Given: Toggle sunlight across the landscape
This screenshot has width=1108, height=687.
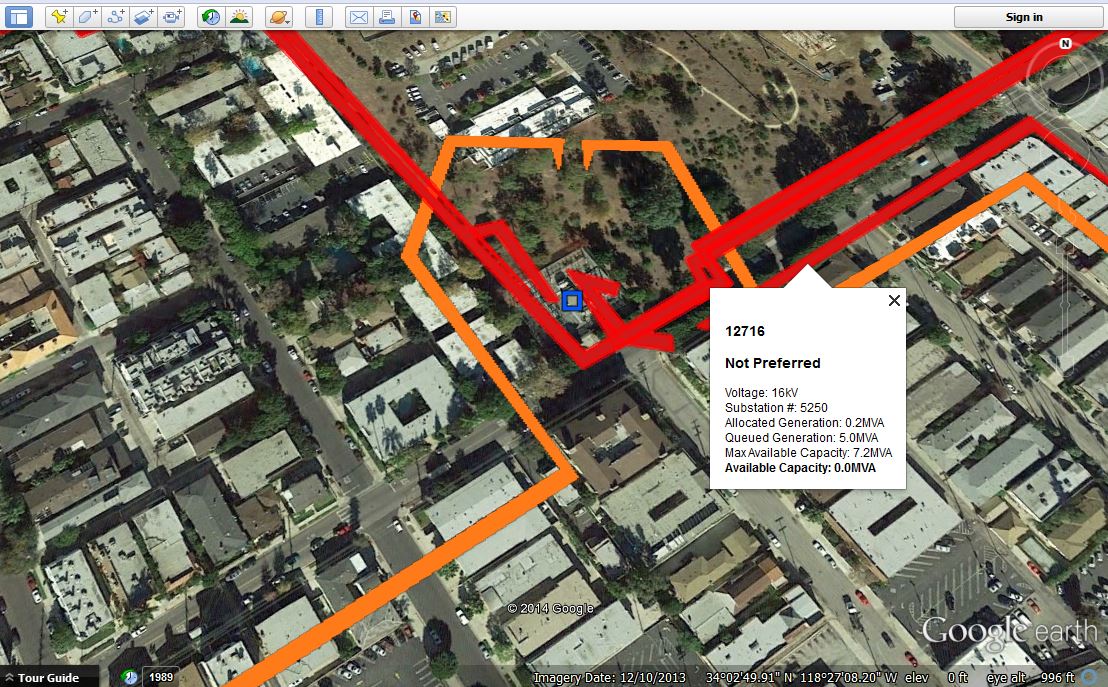Looking at the screenshot, I should pos(239,17).
